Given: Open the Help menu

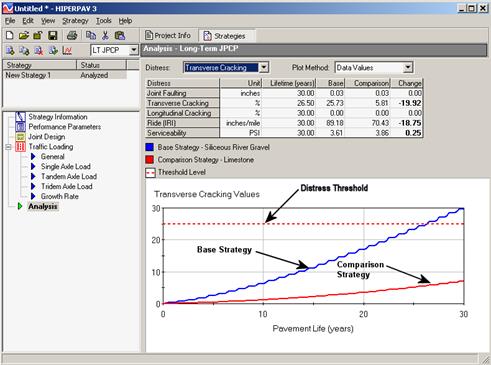Looking at the screenshot, I should (x=125, y=21).
